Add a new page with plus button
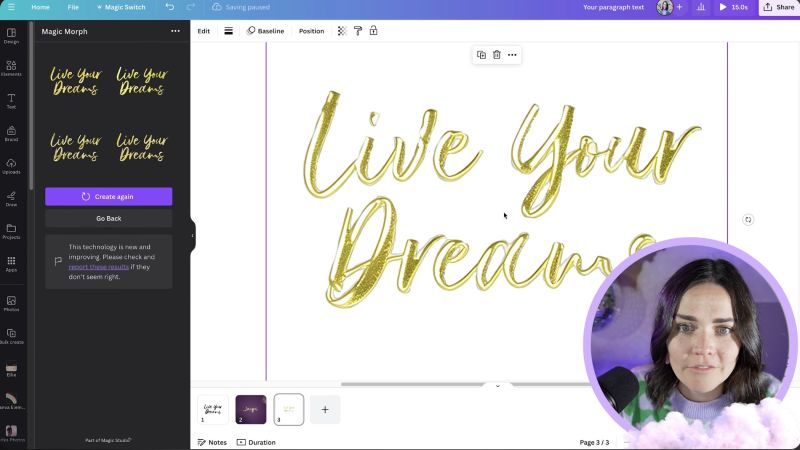The height and width of the screenshot is (450, 800). click(x=325, y=410)
